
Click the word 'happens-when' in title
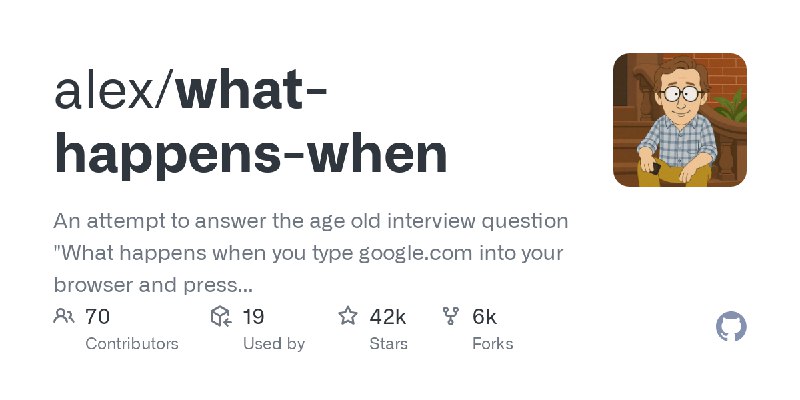point(251,155)
